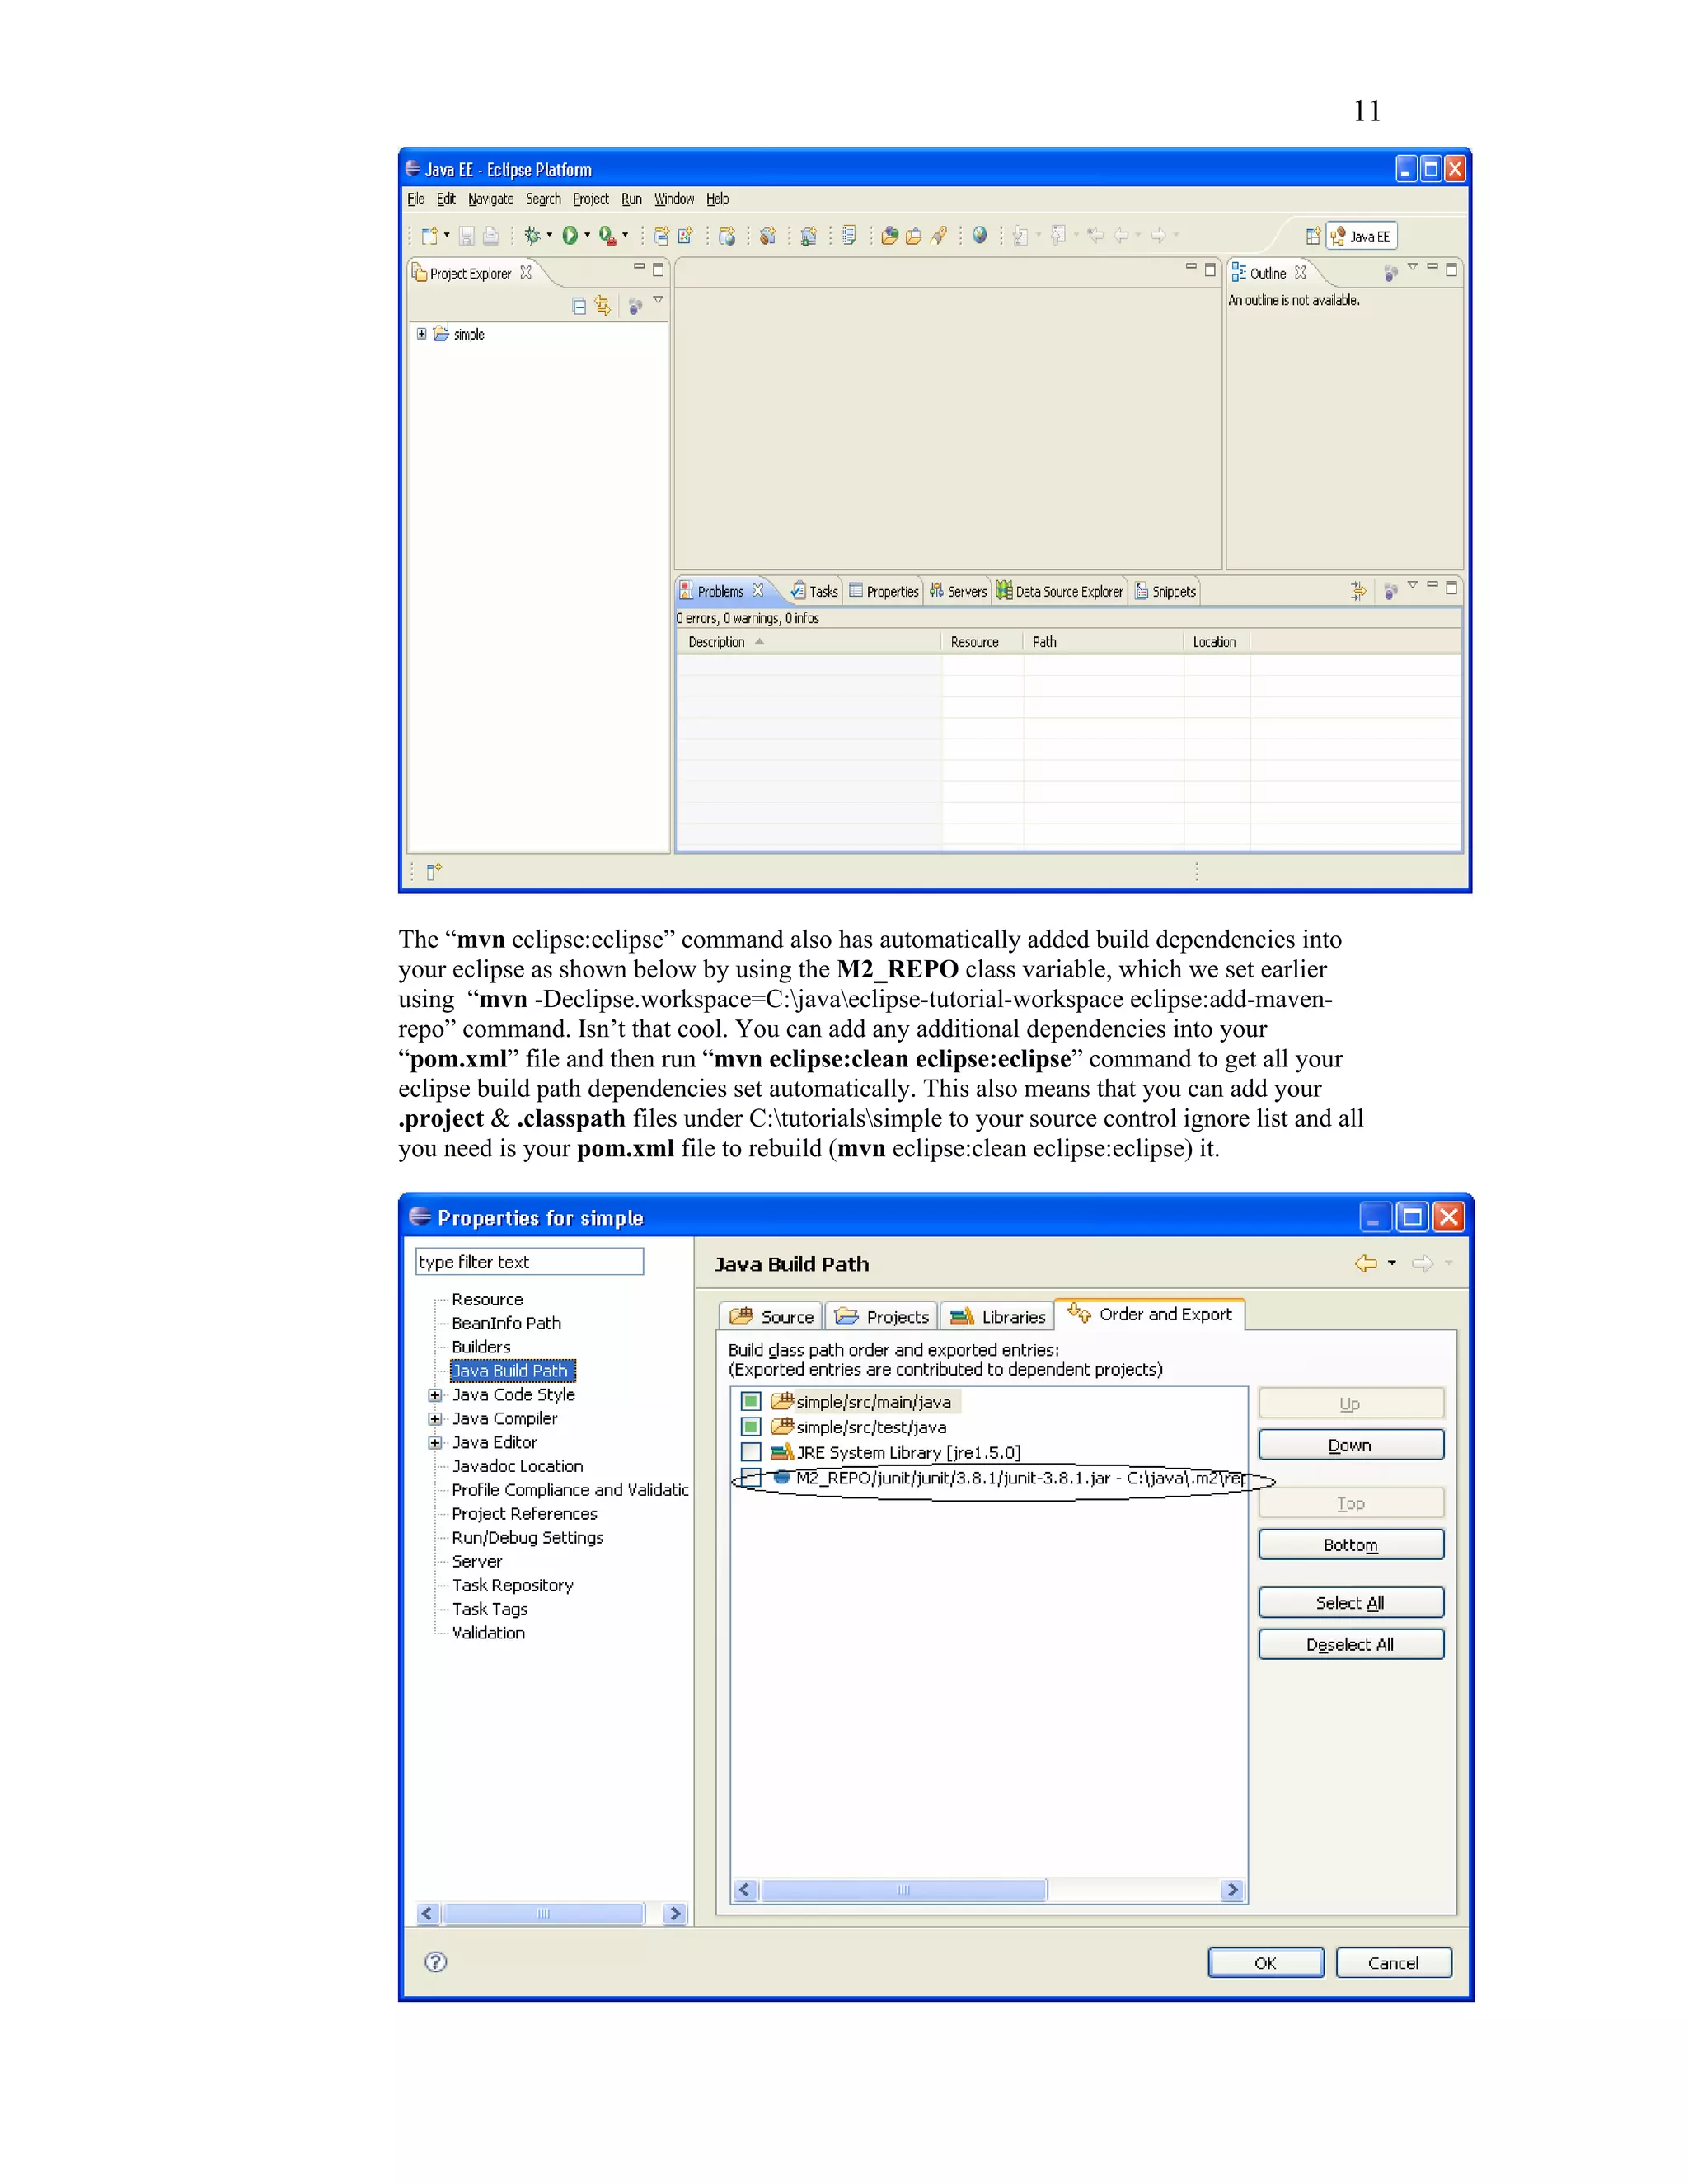
Task: Click the External Tools run icon
Action: pyautogui.click(x=607, y=236)
